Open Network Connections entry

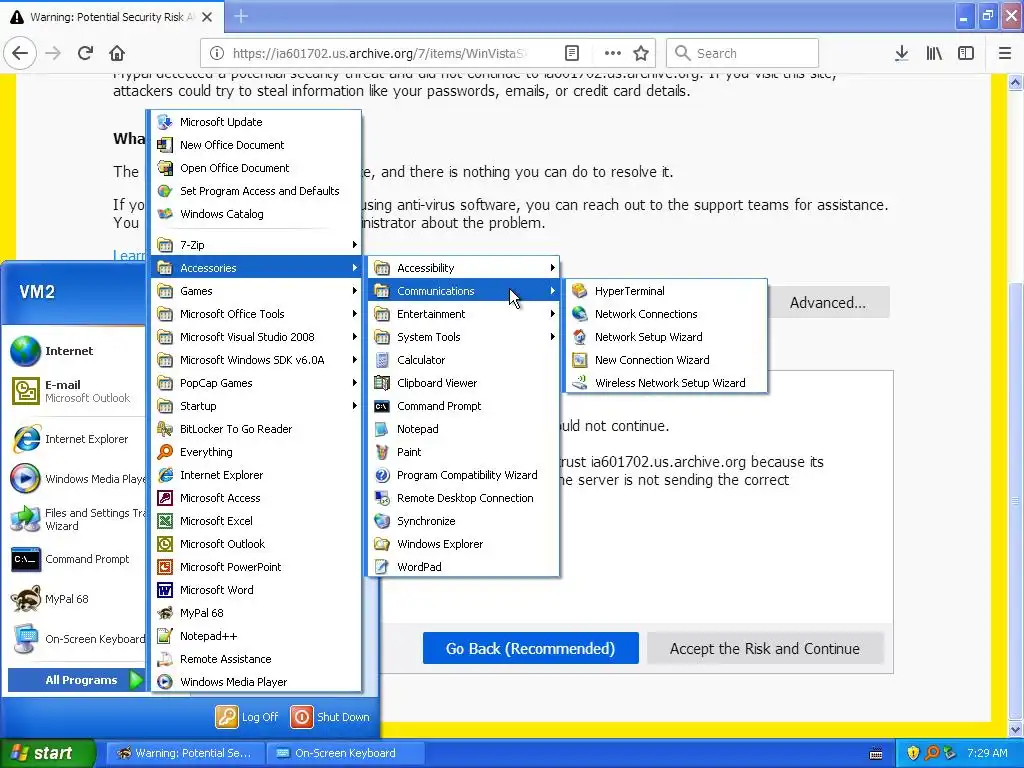pyautogui.click(x=666, y=314)
